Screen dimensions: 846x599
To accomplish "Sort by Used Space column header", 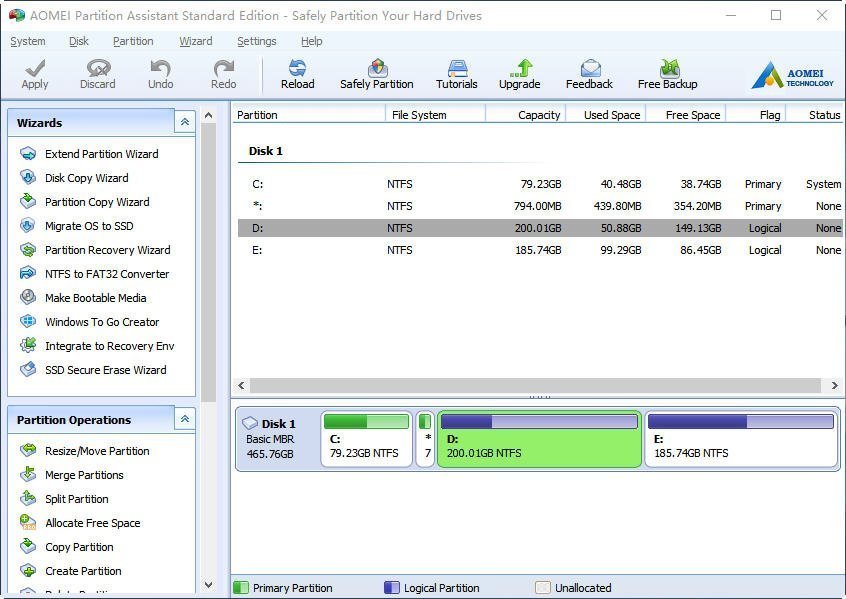I will 606,115.
